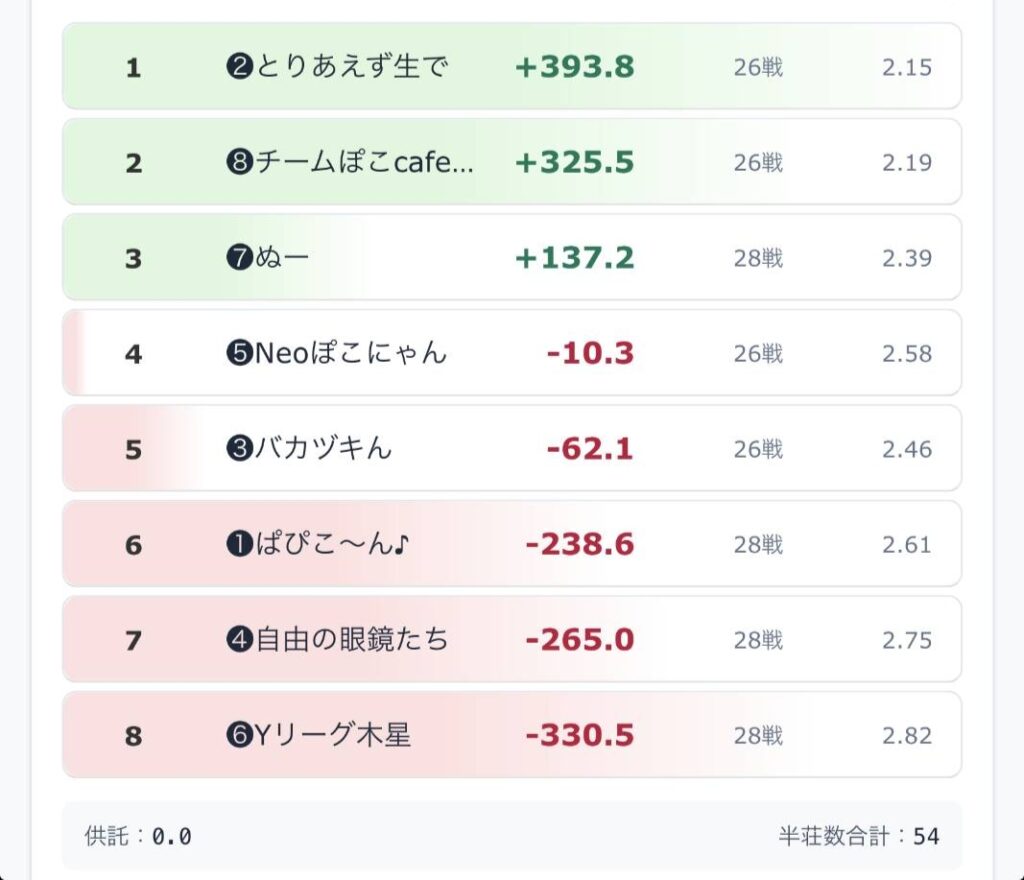This screenshot has height=880, width=1024.
Task: Click the circled 3 icon beside バカヅキん
Action: pyautogui.click(x=238, y=449)
